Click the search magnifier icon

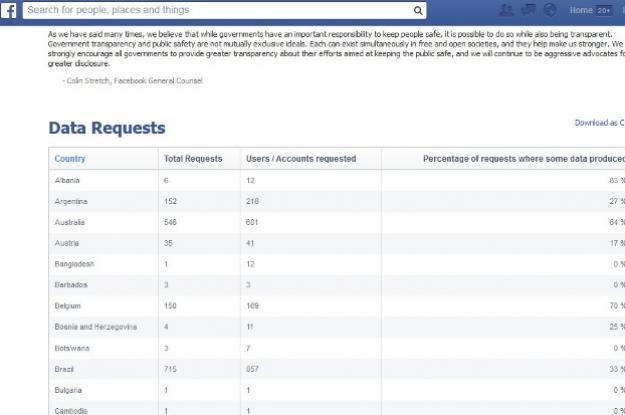[418, 10]
